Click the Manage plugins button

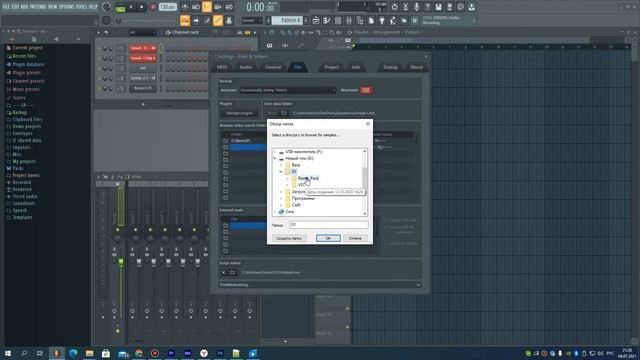pyautogui.click(x=239, y=113)
